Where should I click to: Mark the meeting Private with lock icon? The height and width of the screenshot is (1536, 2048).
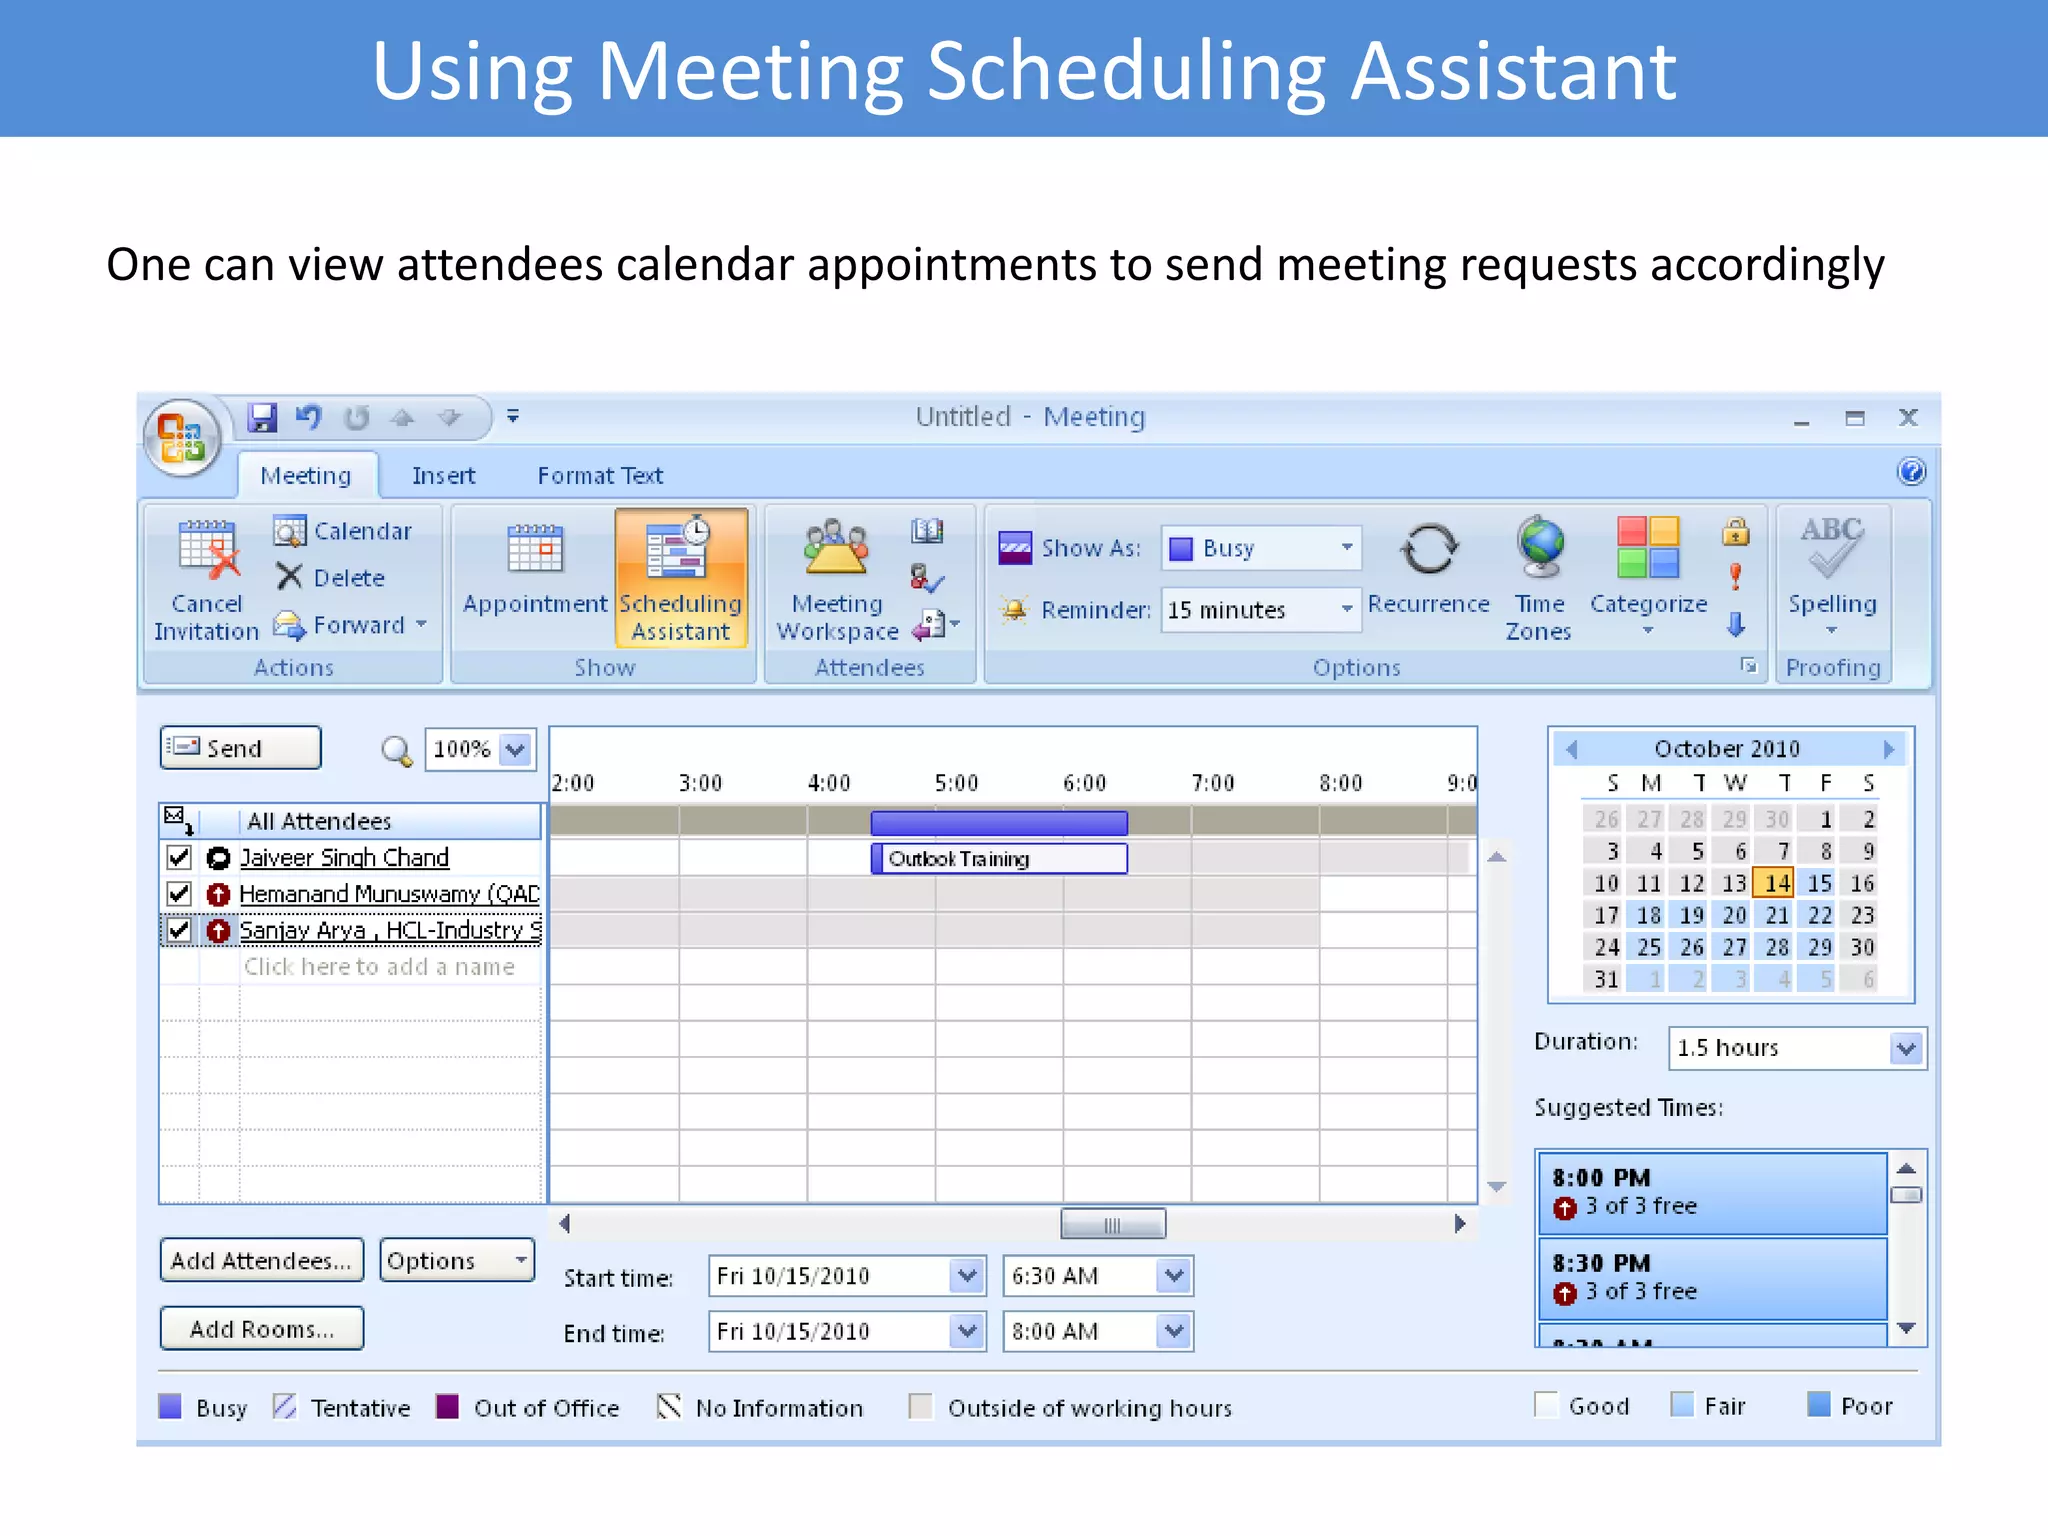click(x=1736, y=531)
